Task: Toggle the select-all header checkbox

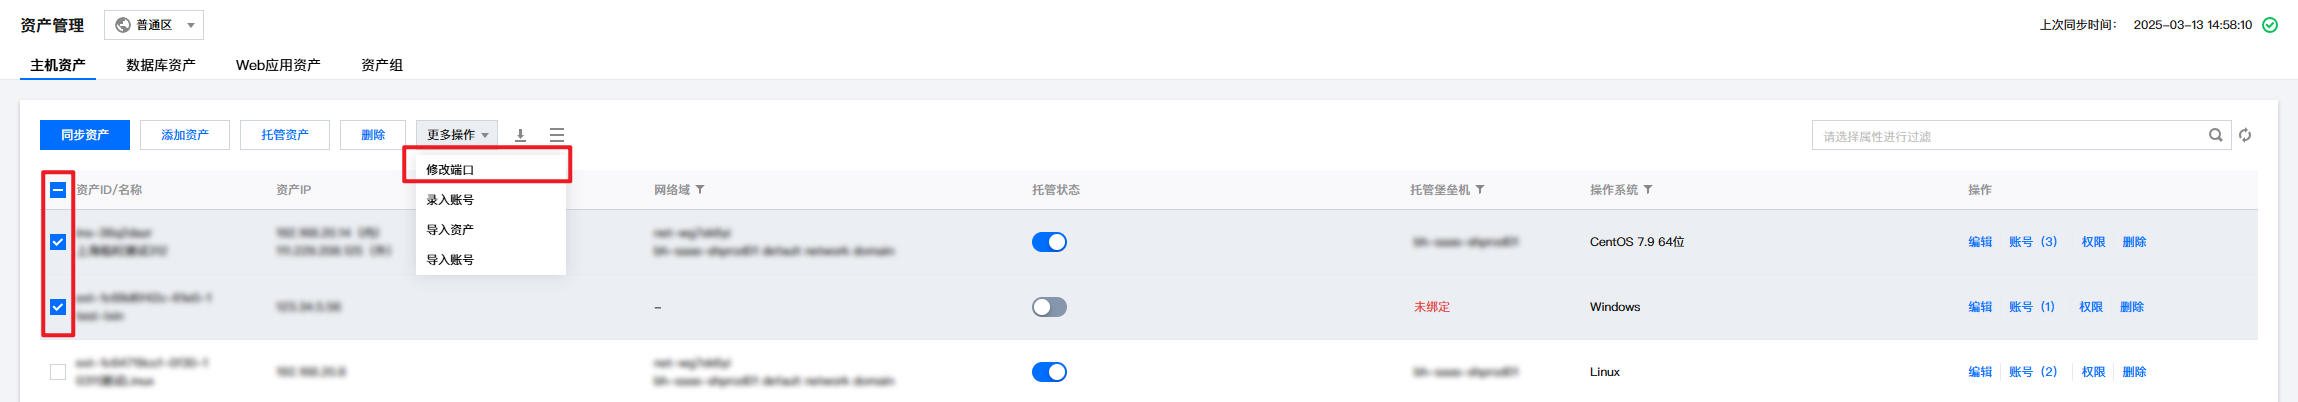Action: tap(58, 190)
